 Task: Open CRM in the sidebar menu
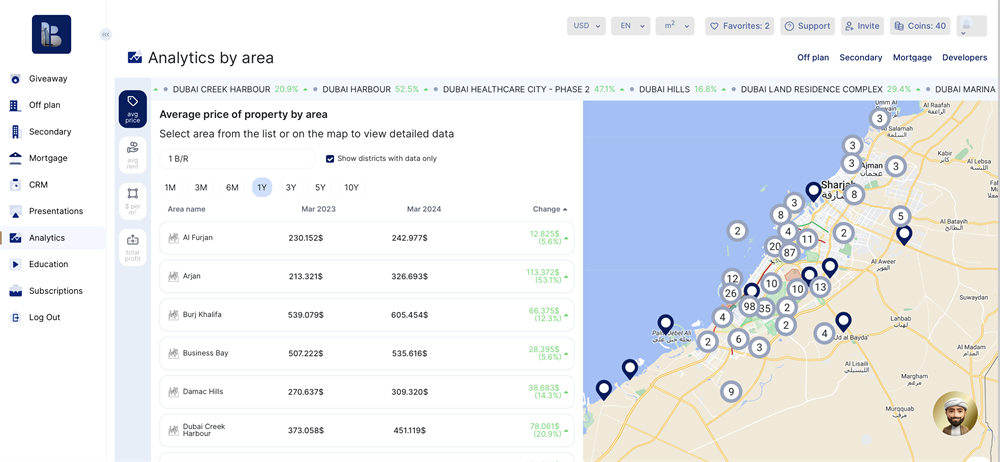tap(38, 185)
